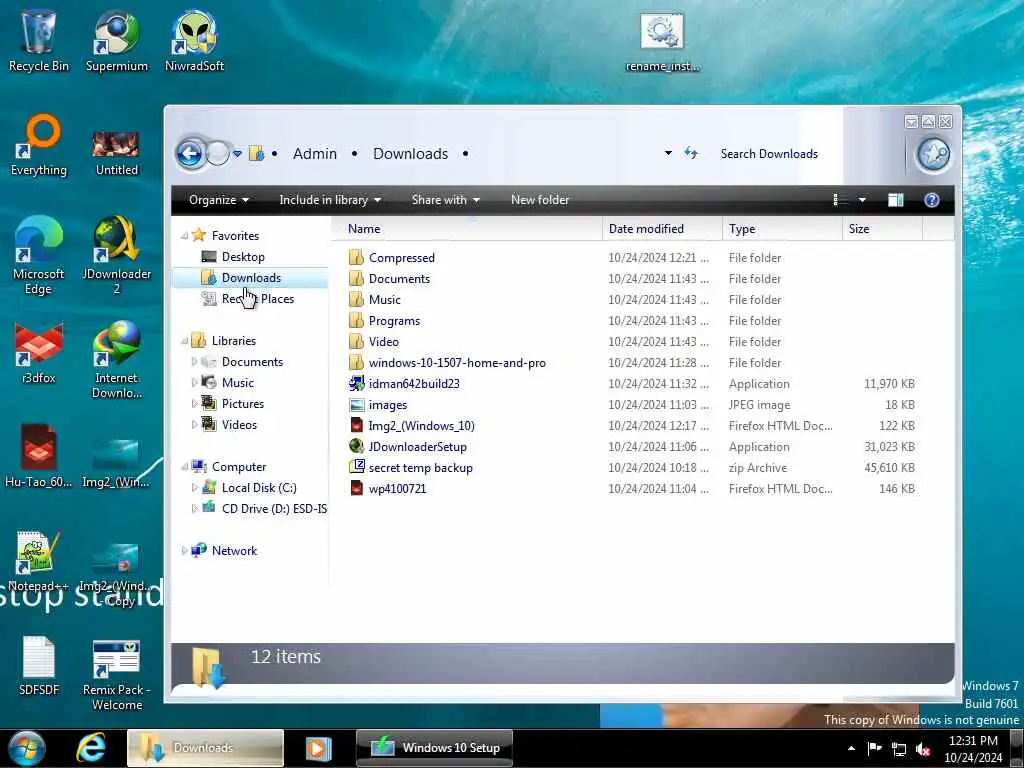
Task: Click the Windows Start orb
Action: coord(27,748)
